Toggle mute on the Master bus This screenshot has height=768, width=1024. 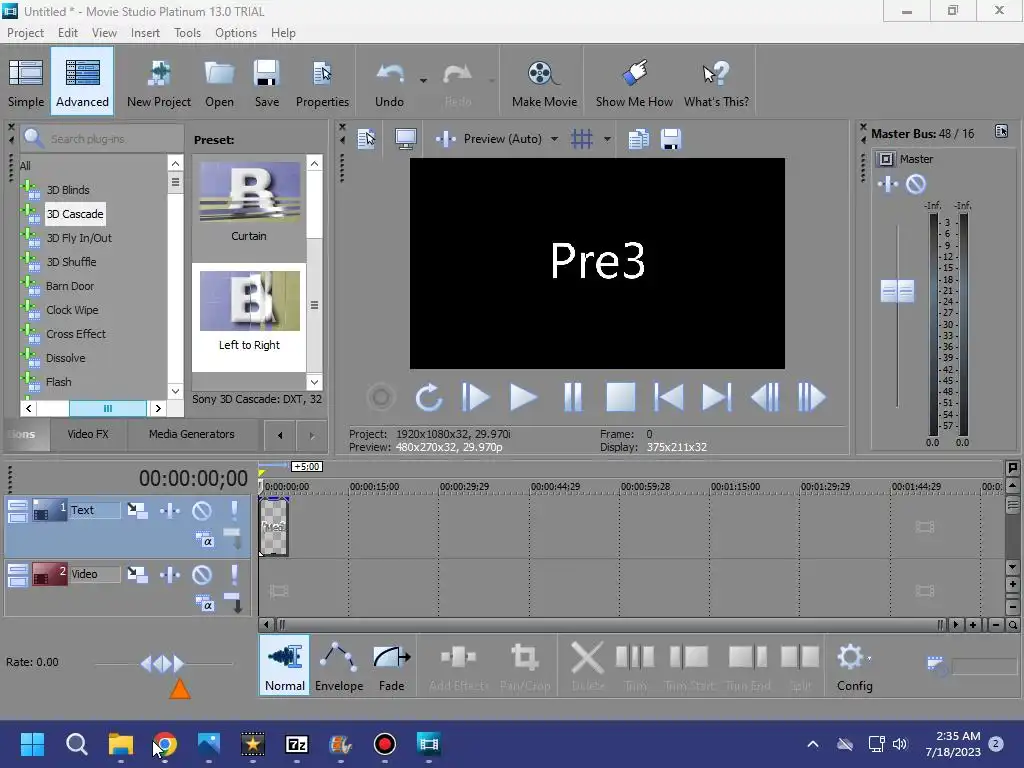(x=916, y=184)
